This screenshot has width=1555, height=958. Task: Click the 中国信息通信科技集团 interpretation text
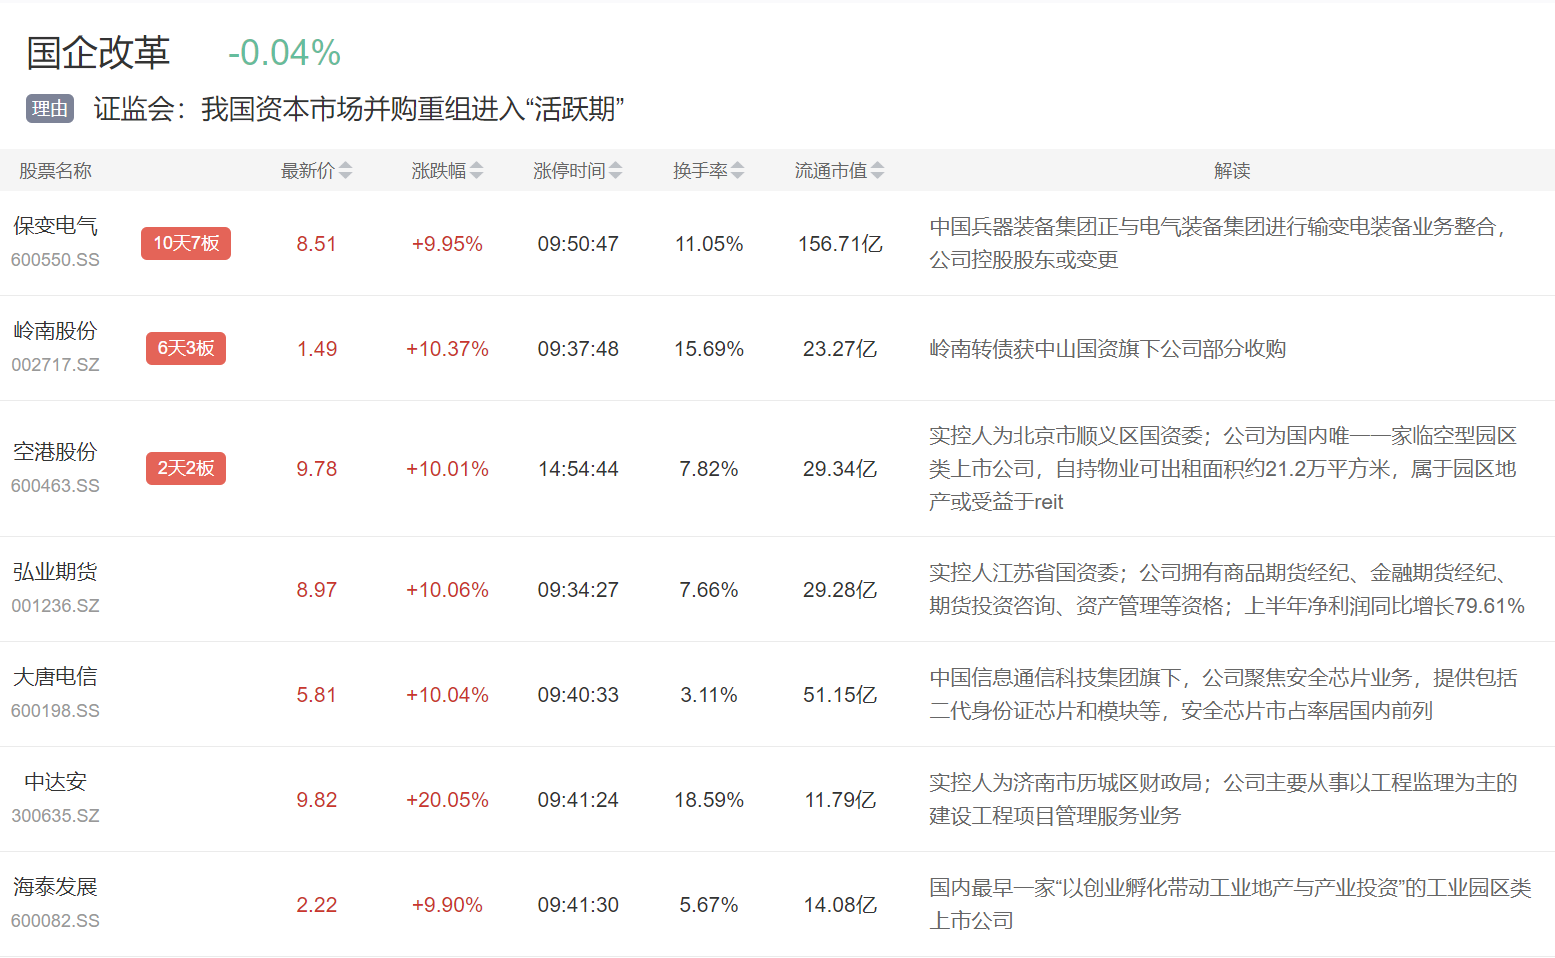[x=1223, y=694]
